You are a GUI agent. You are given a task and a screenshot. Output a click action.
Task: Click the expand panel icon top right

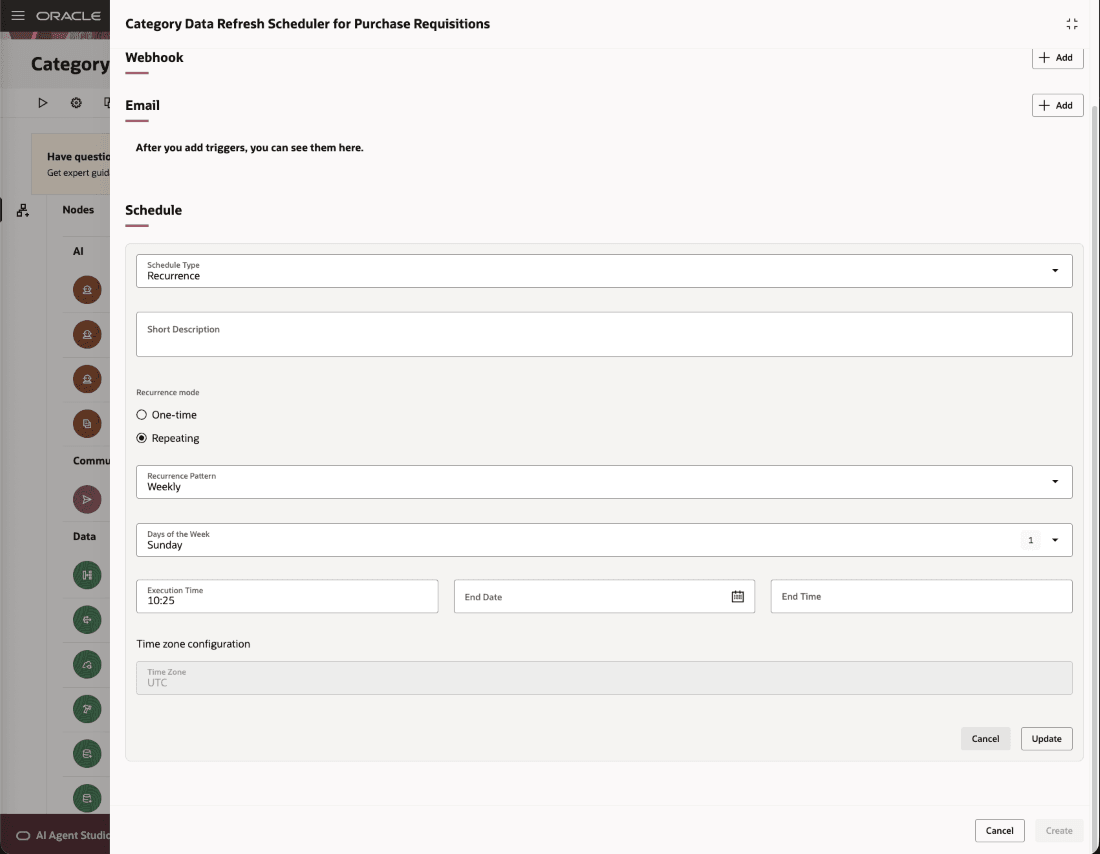(x=1072, y=22)
